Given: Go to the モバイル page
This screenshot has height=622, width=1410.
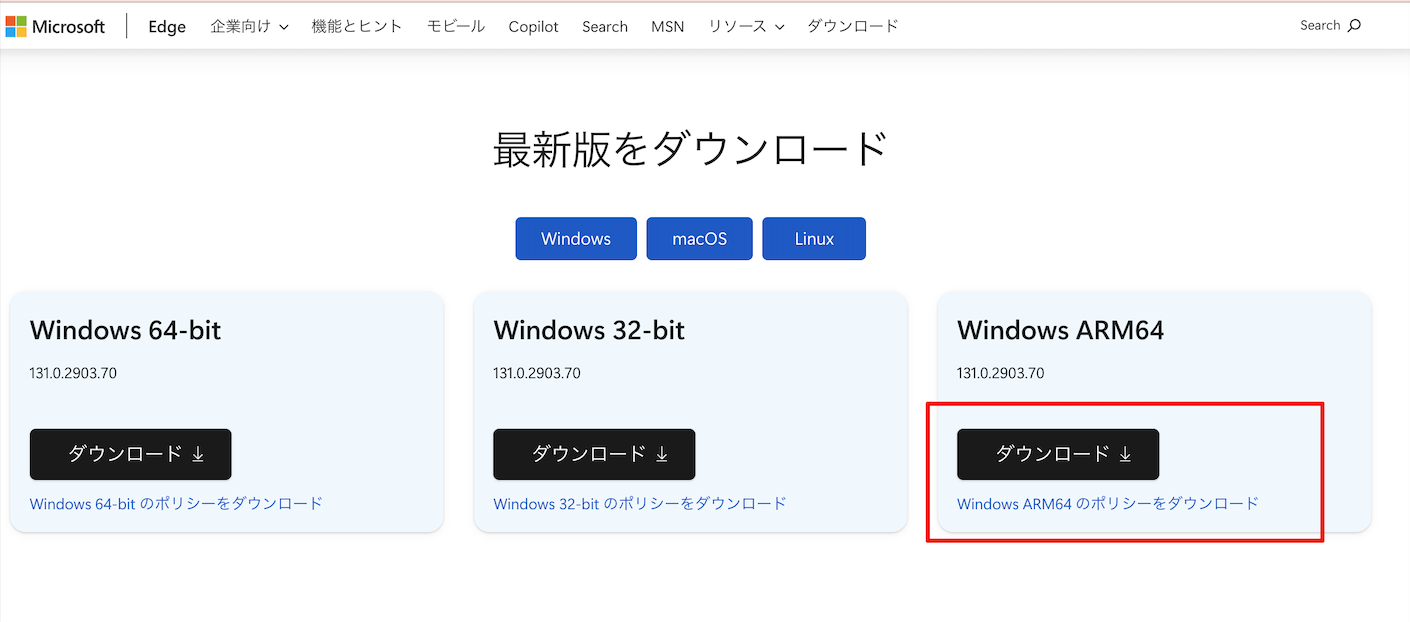Looking at the screenshot, I should click(456, 27).
